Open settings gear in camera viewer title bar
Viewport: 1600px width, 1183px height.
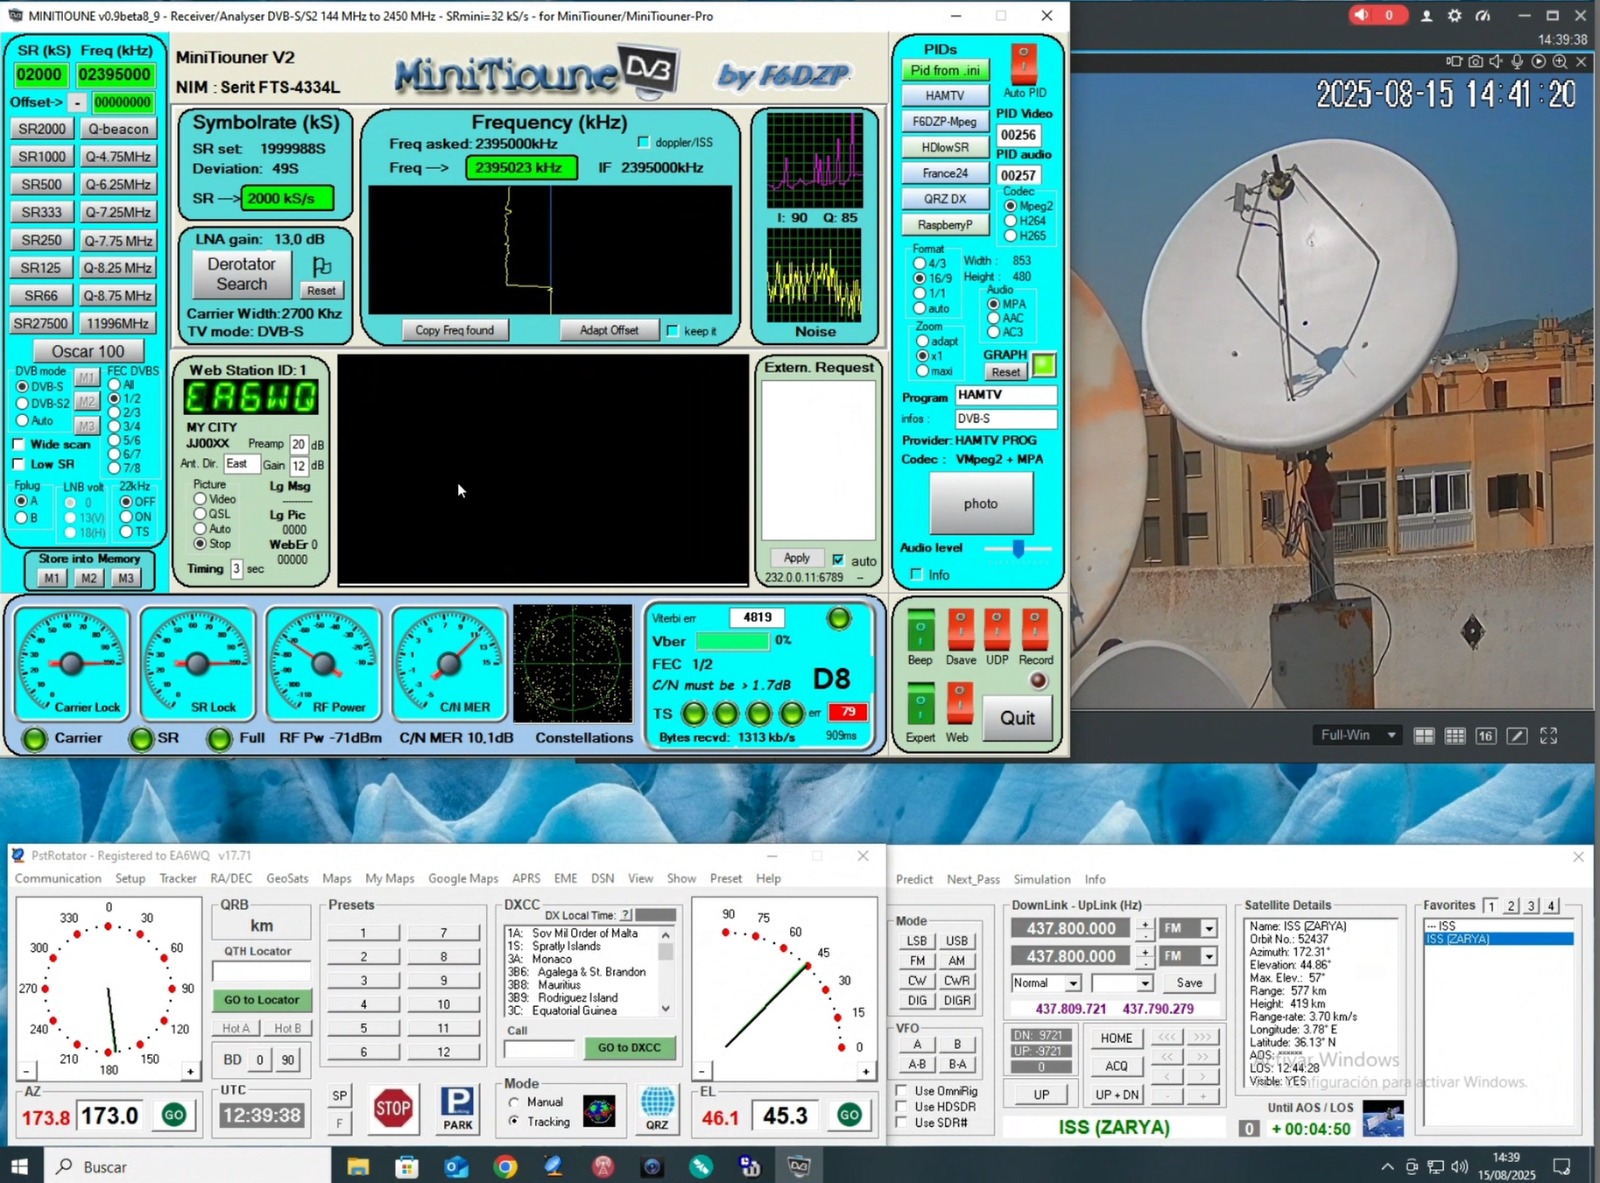tap(1454, 16)
